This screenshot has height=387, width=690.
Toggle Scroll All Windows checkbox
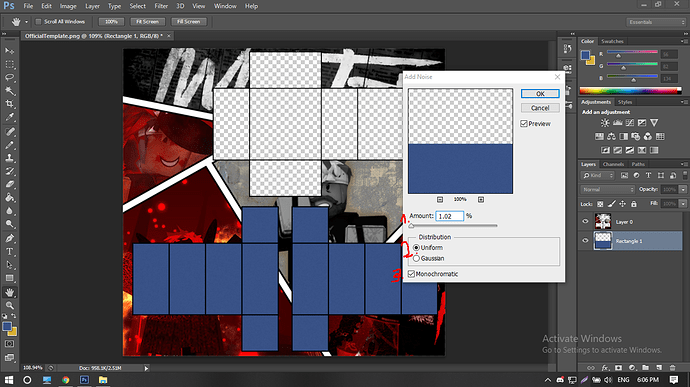tap(38, 22)
